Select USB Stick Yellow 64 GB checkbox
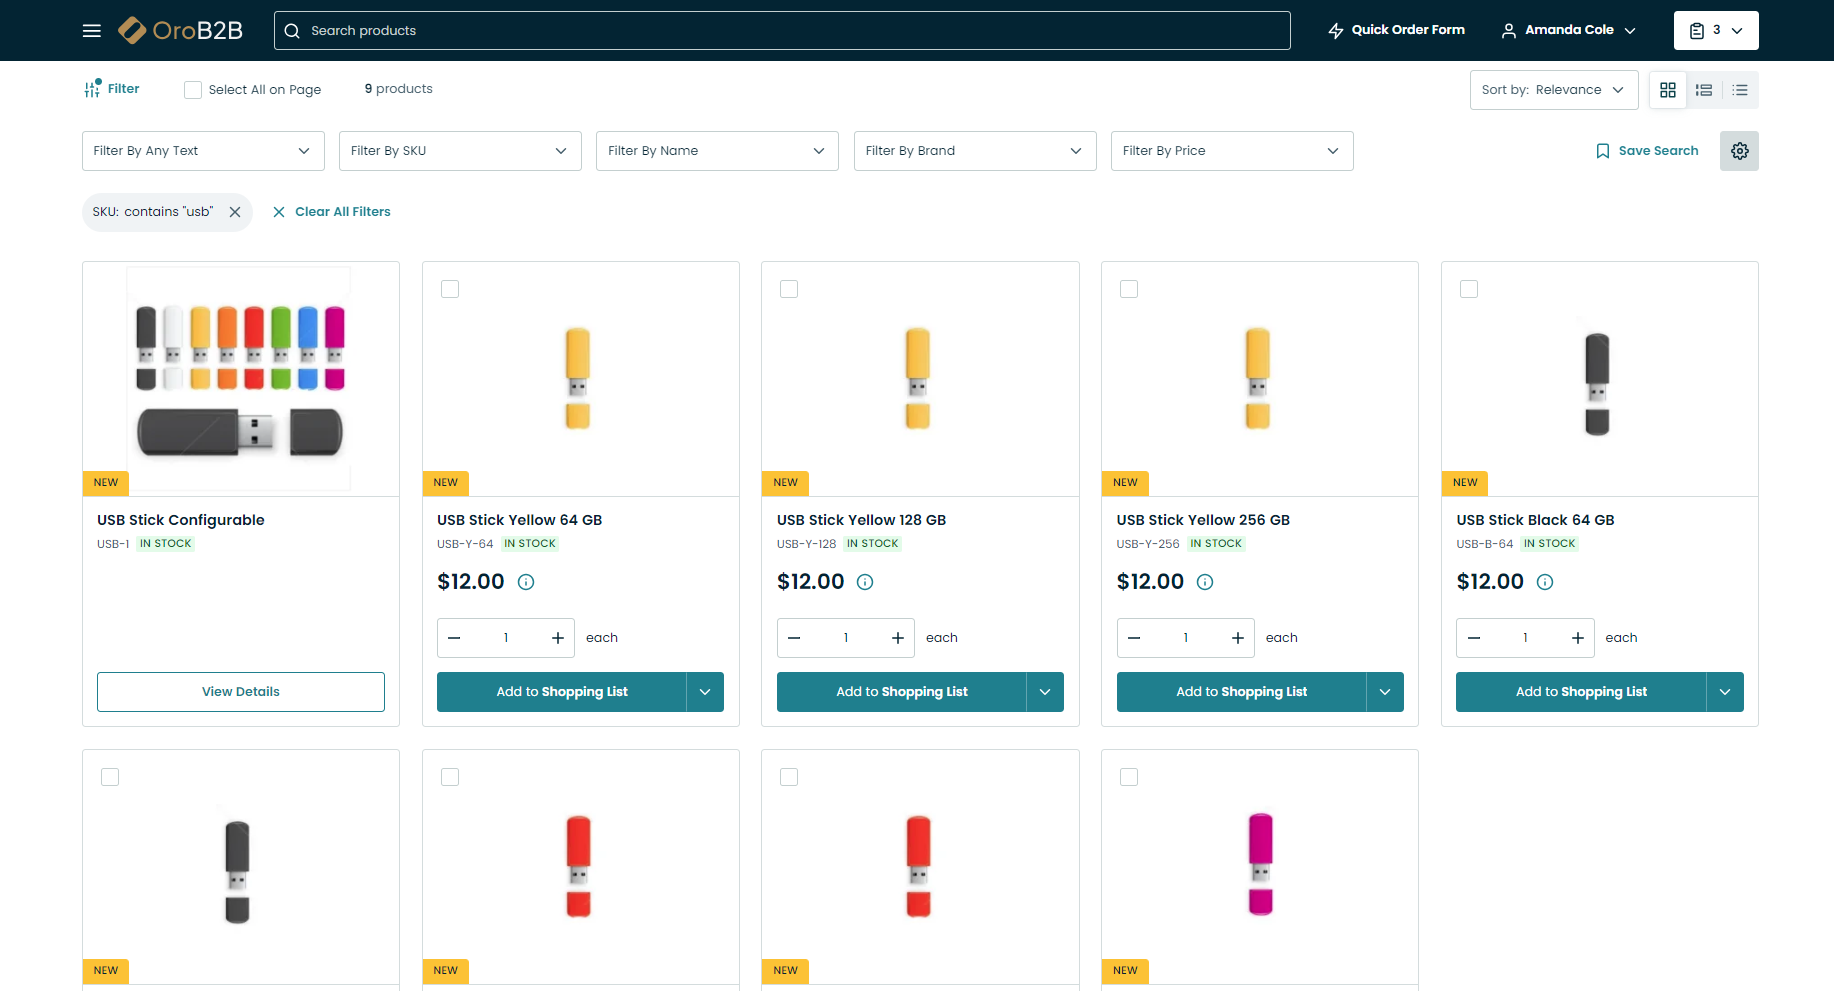Image resolution: width=1834 pixels, height=991 pixels. click(450, 289)
